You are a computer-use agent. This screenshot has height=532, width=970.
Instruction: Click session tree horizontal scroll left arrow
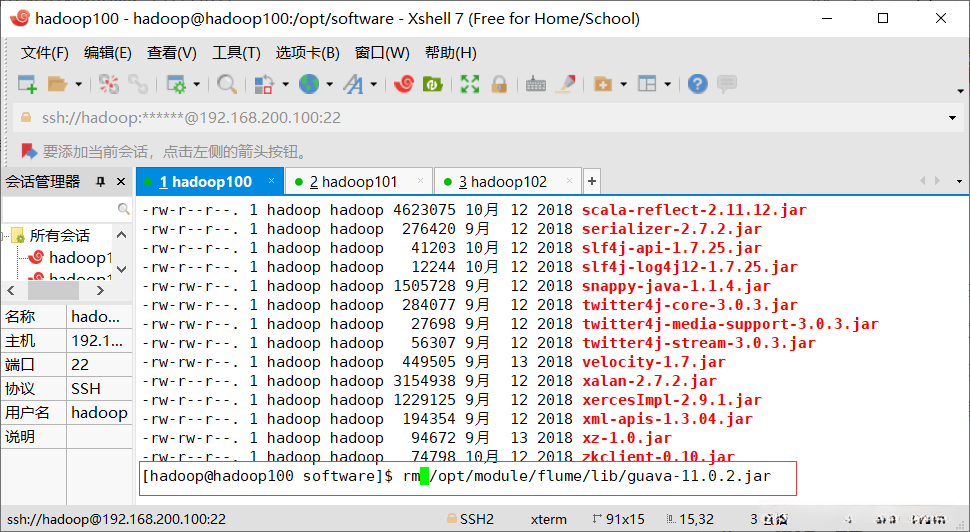coord(11,290)
